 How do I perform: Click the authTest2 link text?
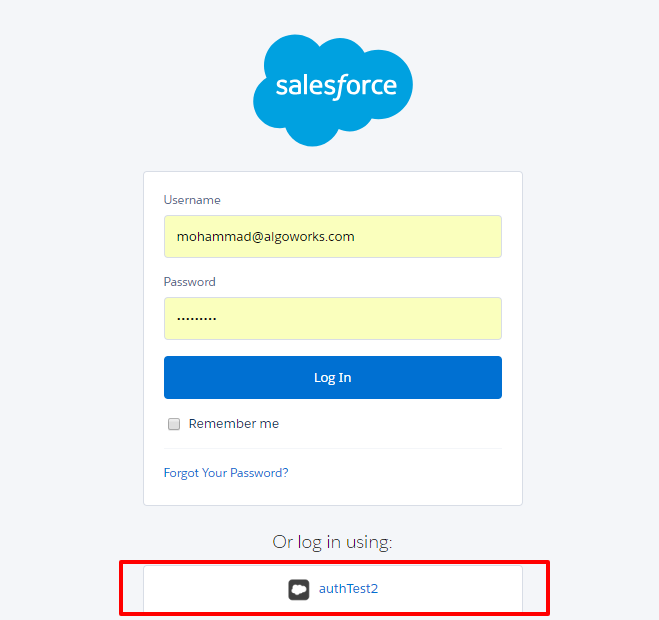pyautogui.click(x=348, y=589)
